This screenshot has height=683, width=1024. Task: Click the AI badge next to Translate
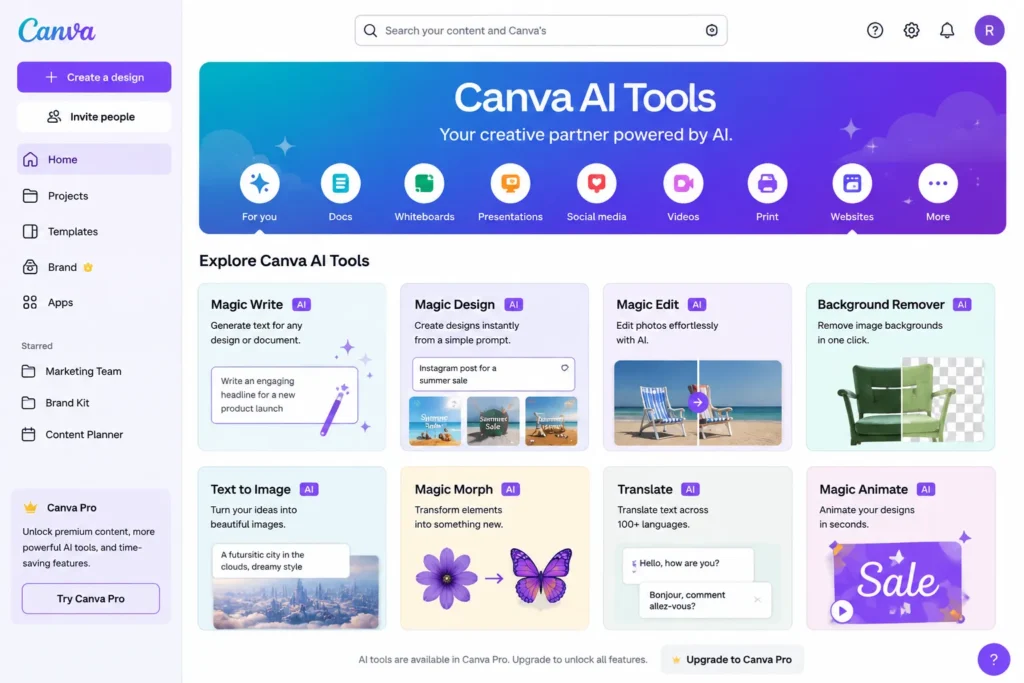tap(690, 489)
